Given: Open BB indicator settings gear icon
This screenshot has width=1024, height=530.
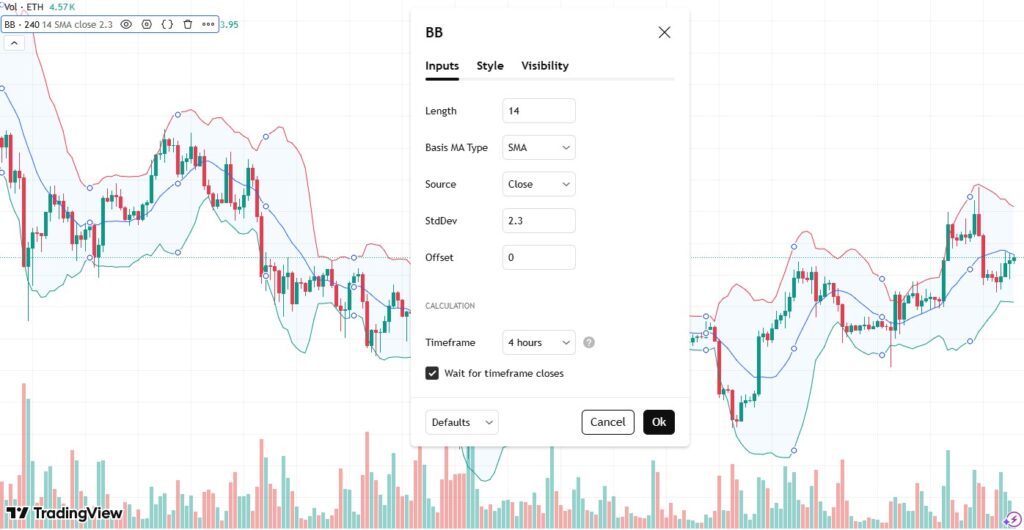Looking at the screenshot, I should coord(147,23).
